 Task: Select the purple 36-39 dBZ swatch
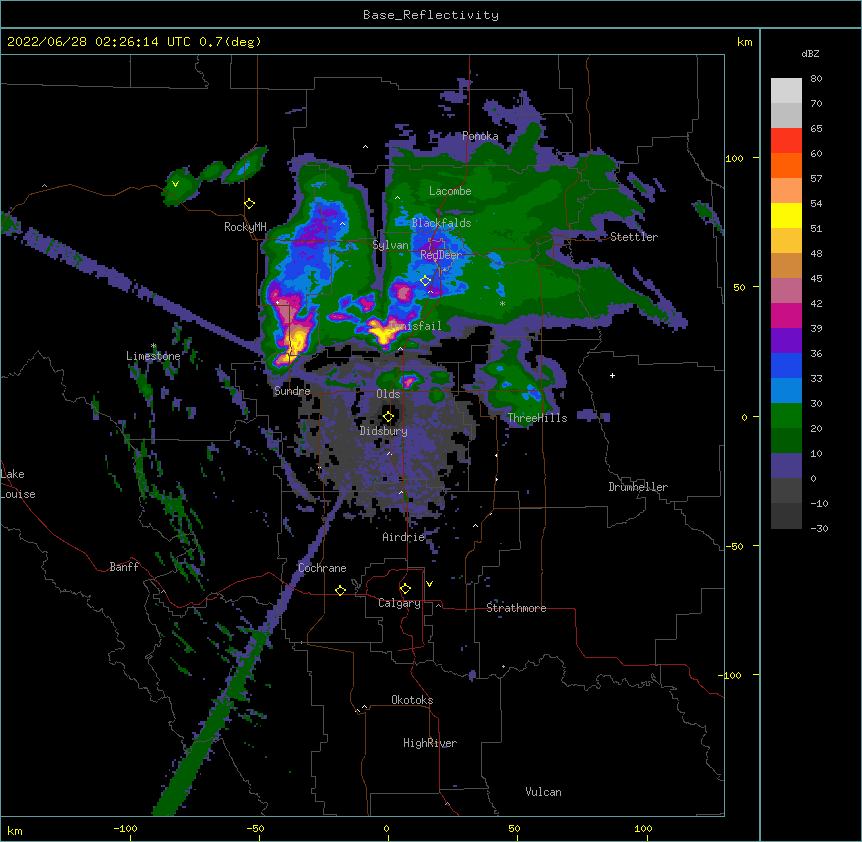coord(786,341)
